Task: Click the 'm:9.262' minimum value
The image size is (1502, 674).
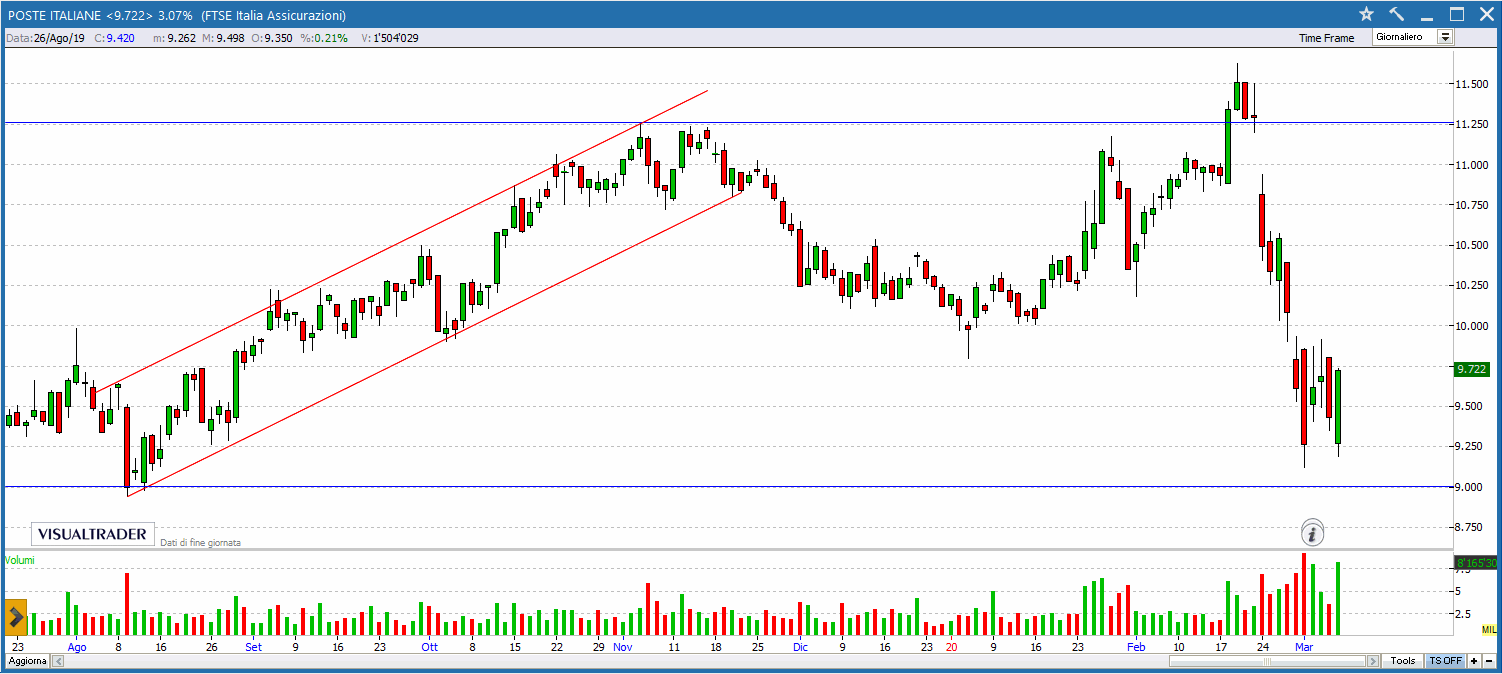Action: pos(173,38)
